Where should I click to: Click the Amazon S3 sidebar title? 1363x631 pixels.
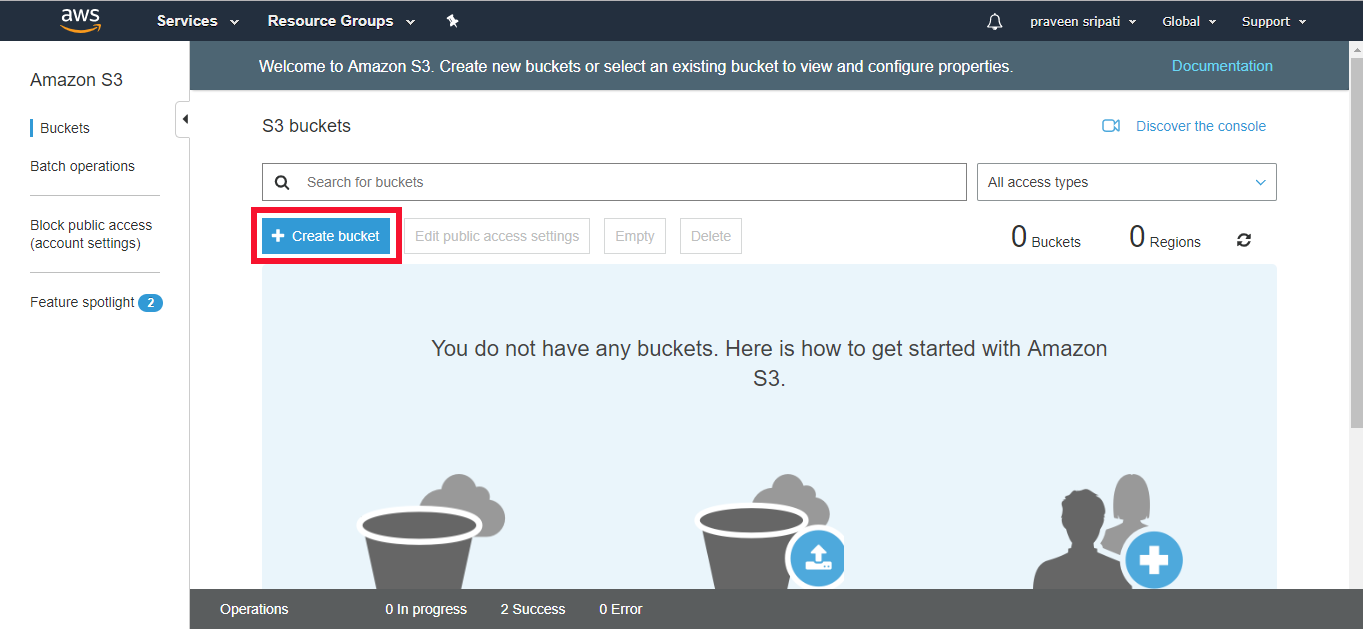(x=76, y=80)
